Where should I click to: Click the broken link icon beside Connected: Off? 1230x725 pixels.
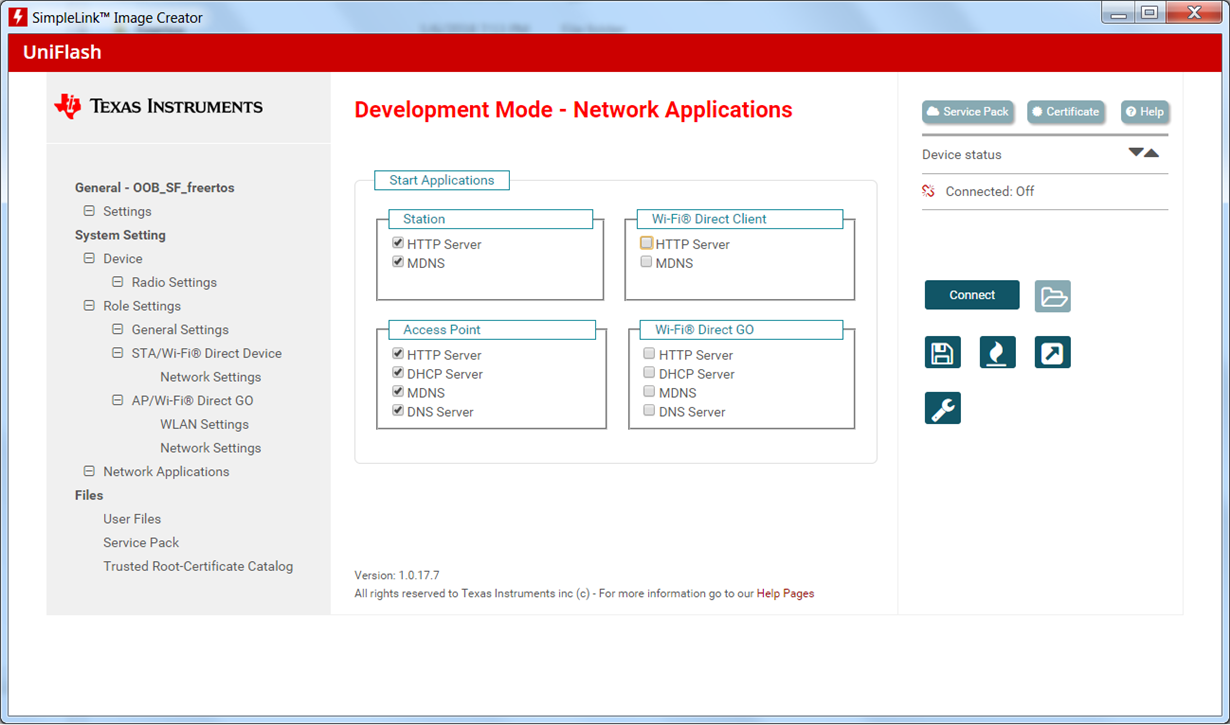point(928,191)
